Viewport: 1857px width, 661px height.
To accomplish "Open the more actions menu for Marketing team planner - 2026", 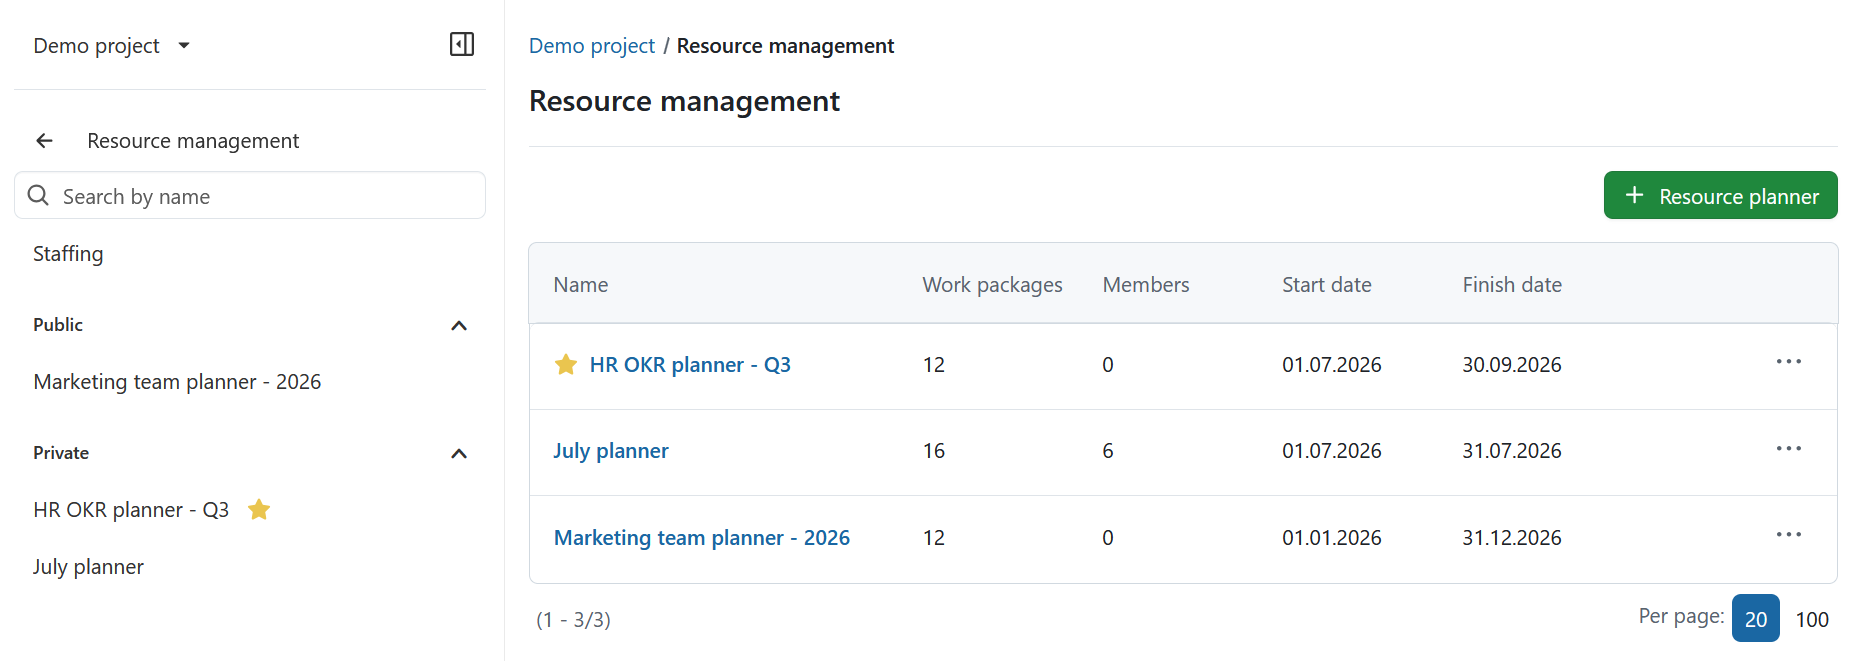I will (1789, 535).
